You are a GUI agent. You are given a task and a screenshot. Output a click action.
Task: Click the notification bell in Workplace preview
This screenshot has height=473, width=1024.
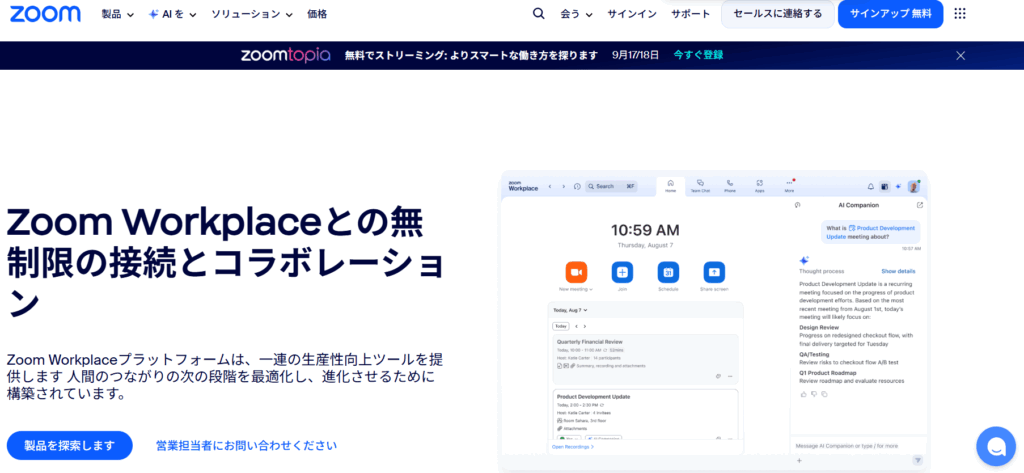[x=870, y=186]
